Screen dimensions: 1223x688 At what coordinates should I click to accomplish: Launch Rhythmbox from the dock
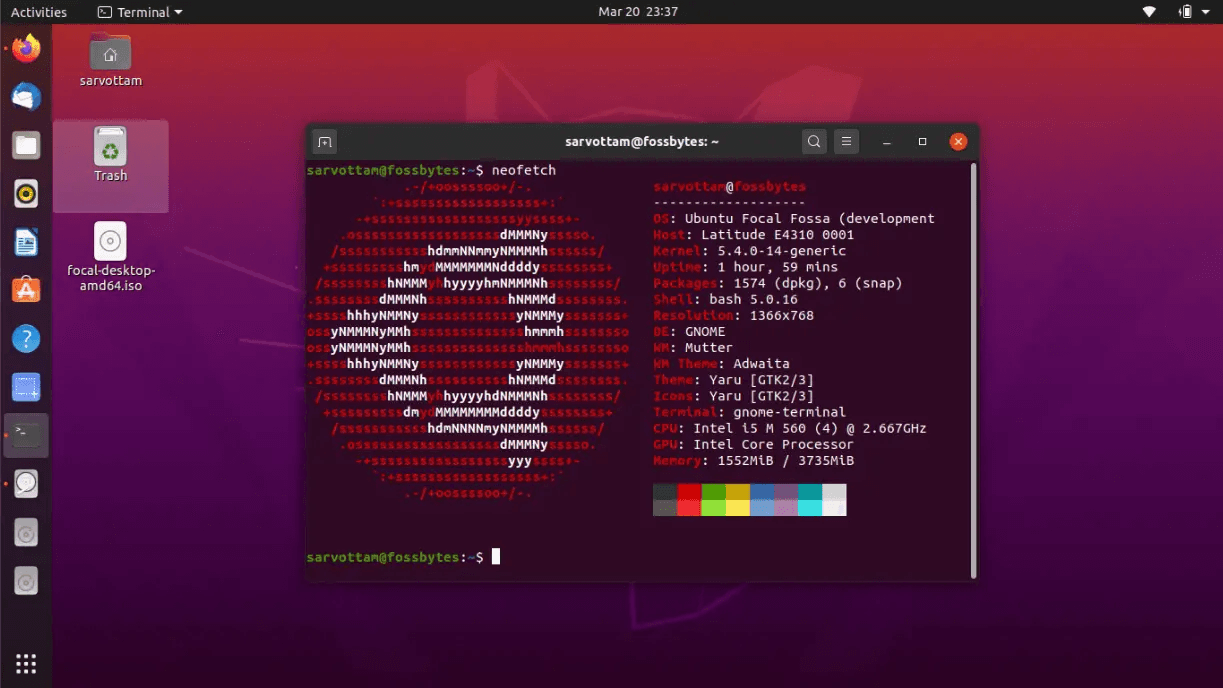26,193
